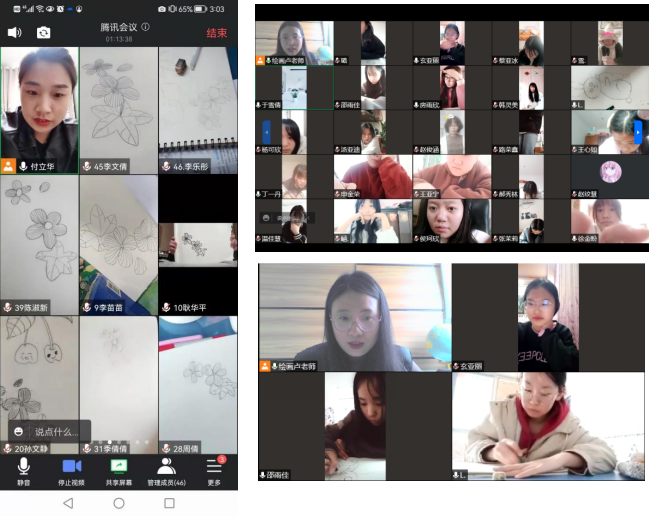Stop the camera with 停止视频
Image resolution: width=649 pixels, height=517 pixels.
tap(71, 472)
